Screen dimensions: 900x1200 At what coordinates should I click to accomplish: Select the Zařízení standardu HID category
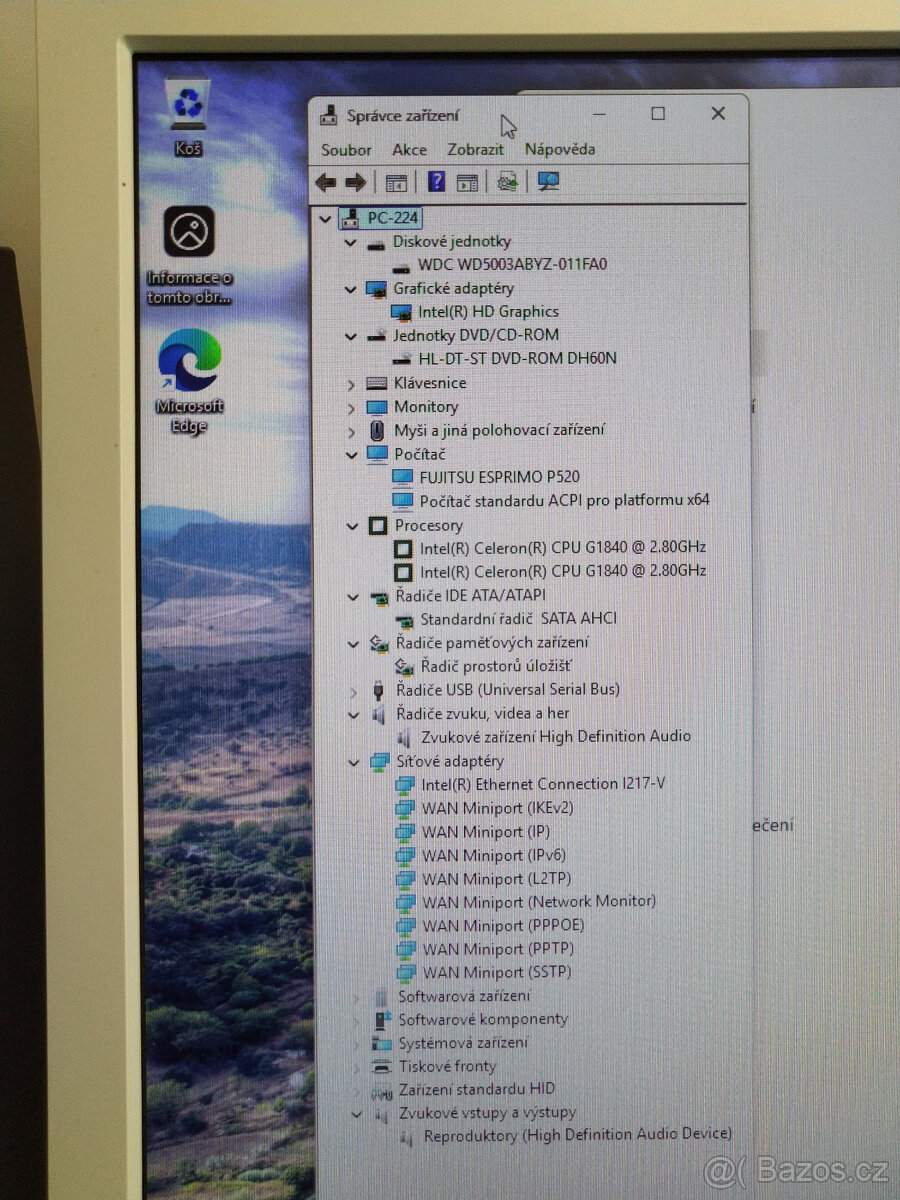coord(477,1089)
